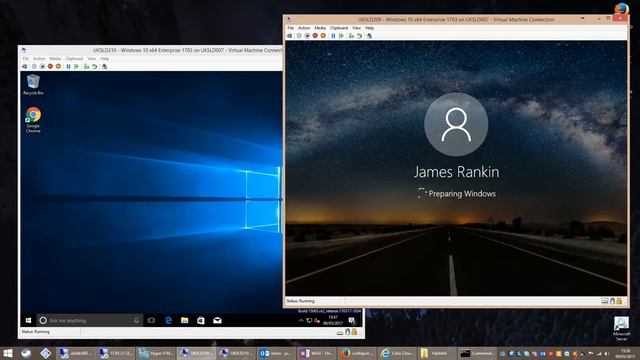Click padlock icon in UKSLD210 status bar
The image size is (640, 360).
click(x=354, y=332)
